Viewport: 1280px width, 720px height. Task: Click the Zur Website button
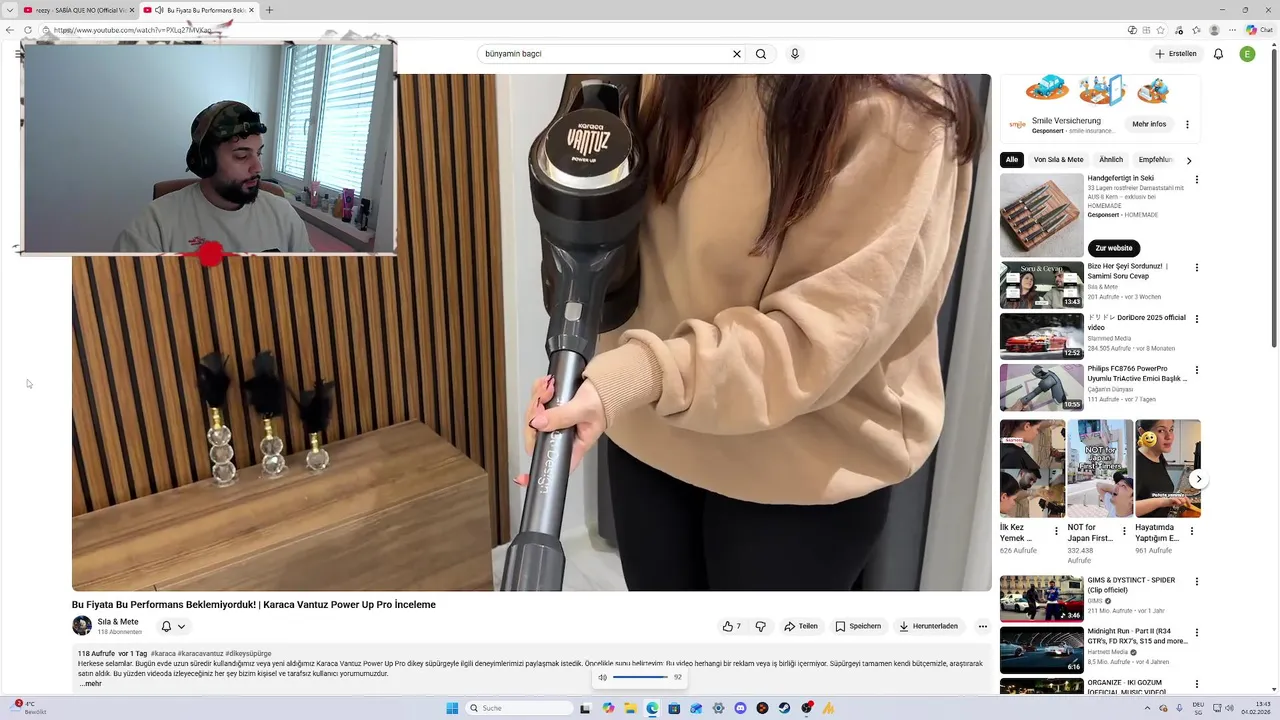tap(1113, 248)
